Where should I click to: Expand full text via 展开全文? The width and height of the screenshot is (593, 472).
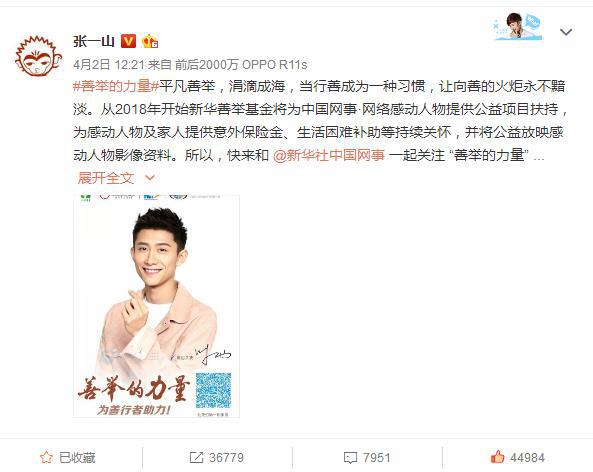click(x=106, y=178)
